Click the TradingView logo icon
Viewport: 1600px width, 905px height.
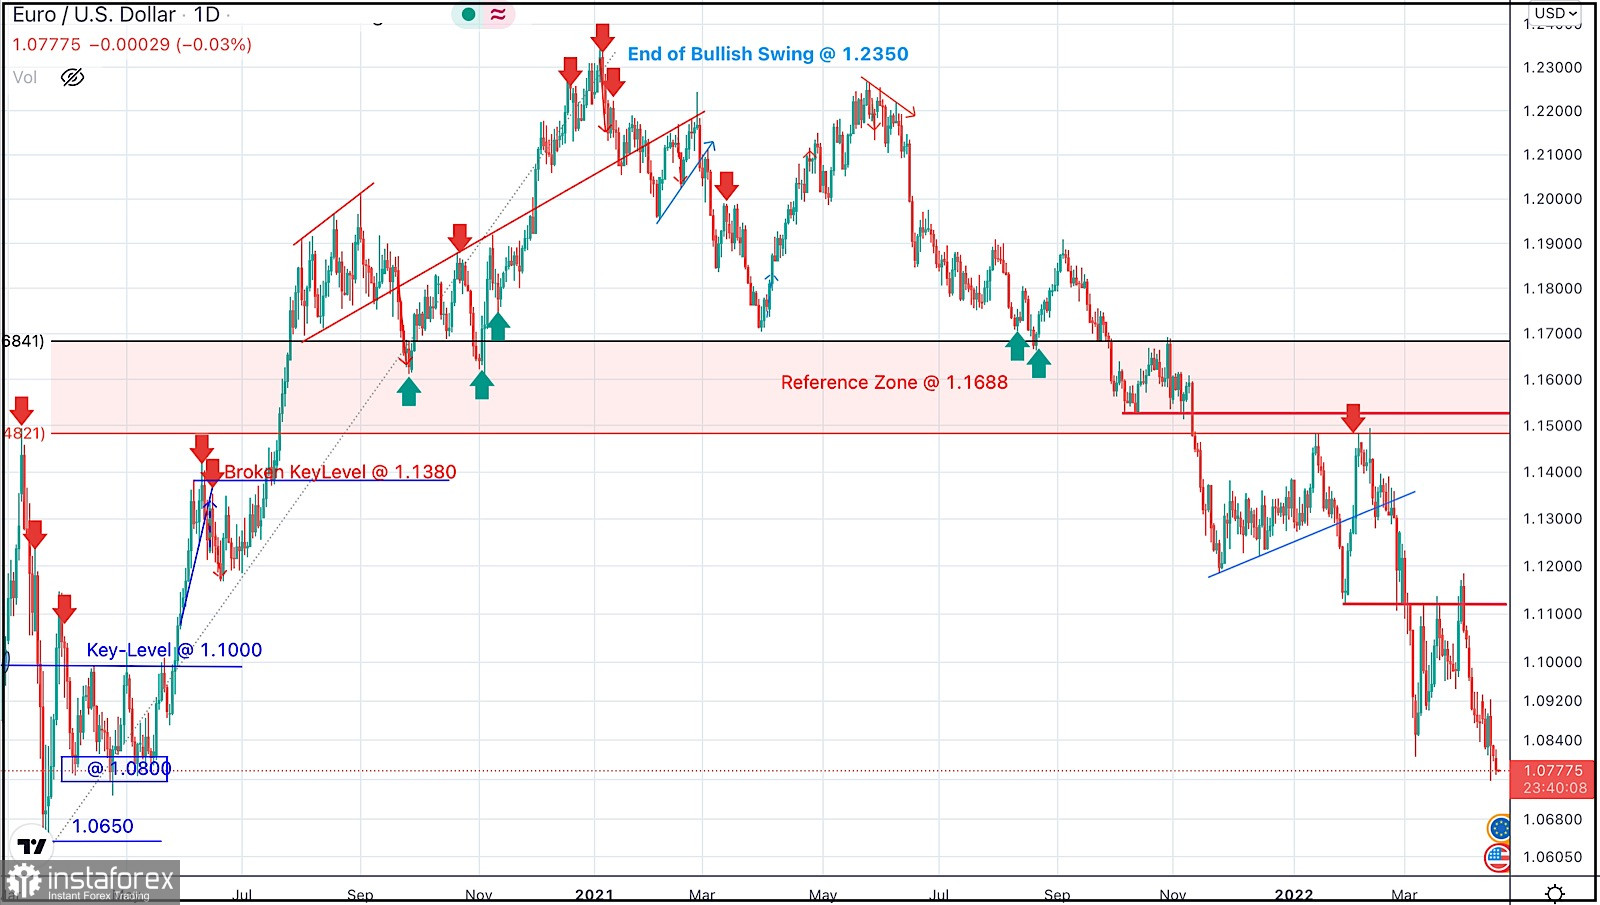32,846
